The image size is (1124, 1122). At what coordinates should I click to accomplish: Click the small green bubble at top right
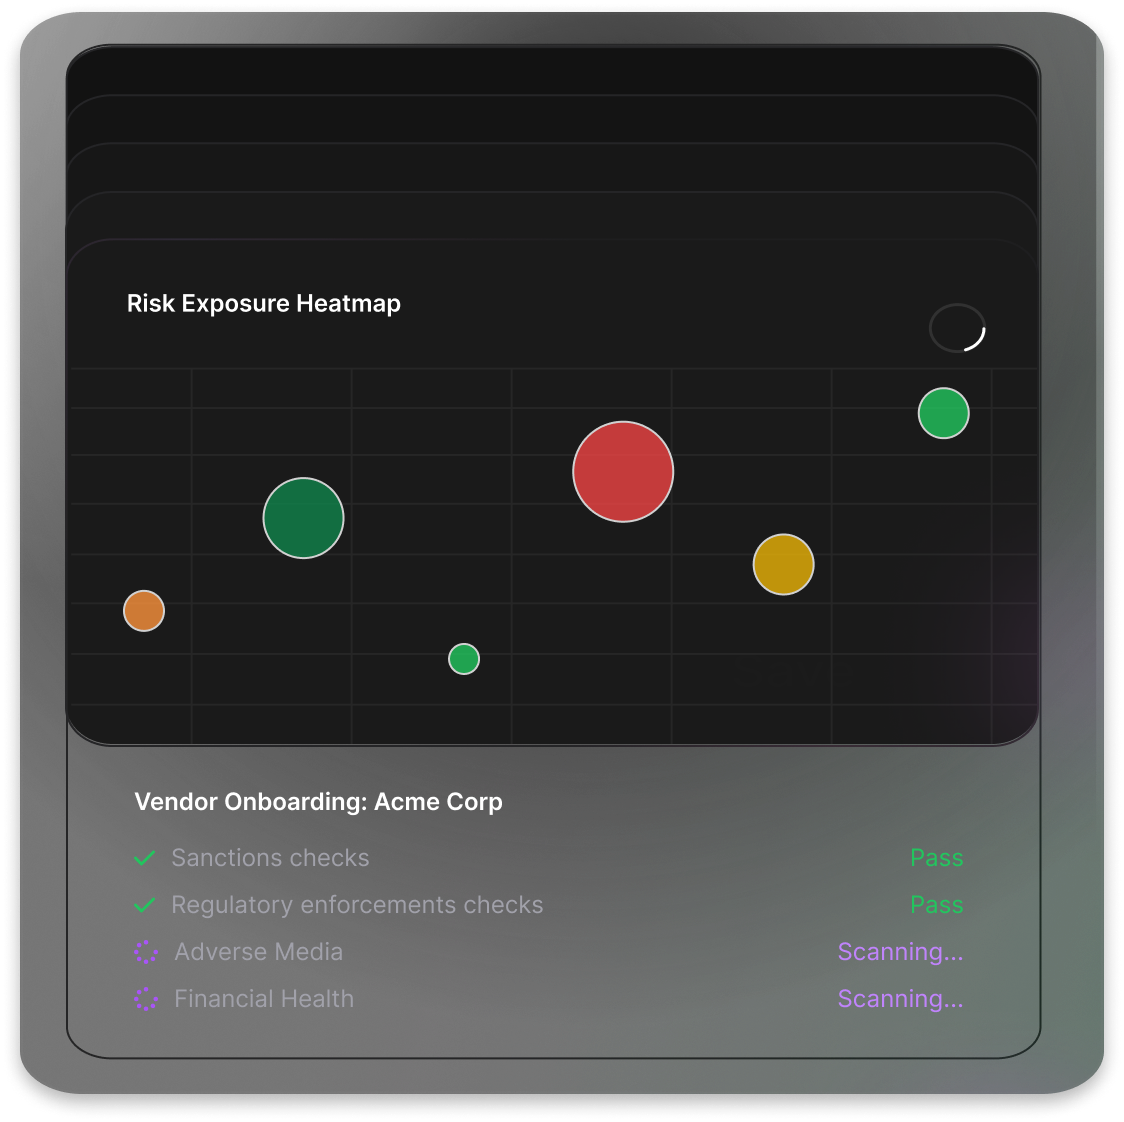943,413
